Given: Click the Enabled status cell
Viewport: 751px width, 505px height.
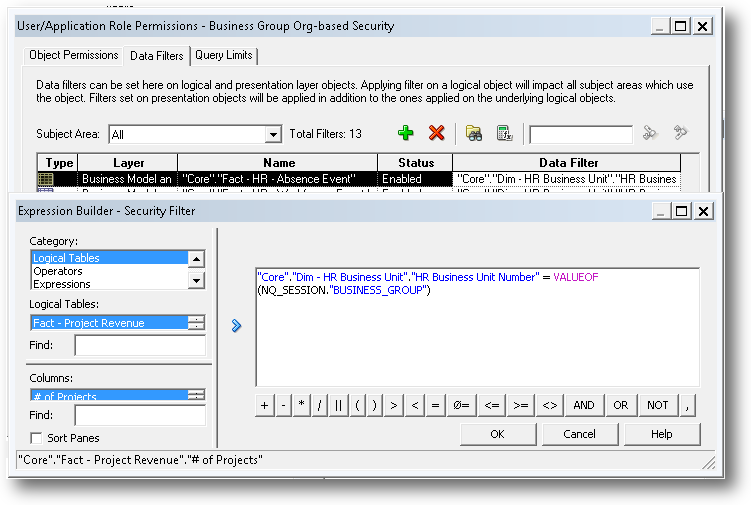Looking at the screenshot, I should 415,179.
